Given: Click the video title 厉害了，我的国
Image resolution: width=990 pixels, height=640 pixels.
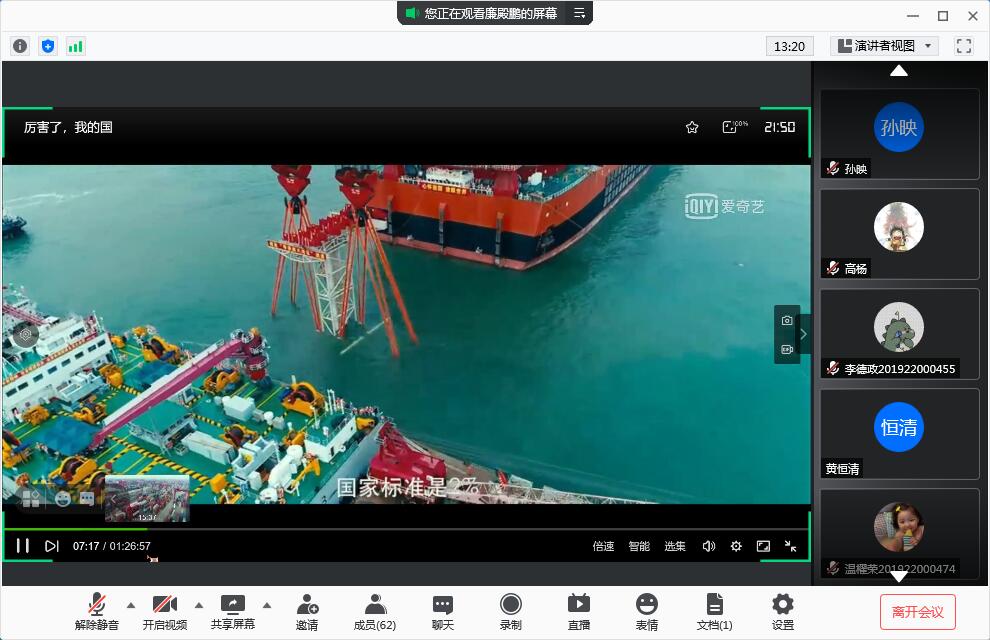Looking at the screenshot, I should point(68,127).
